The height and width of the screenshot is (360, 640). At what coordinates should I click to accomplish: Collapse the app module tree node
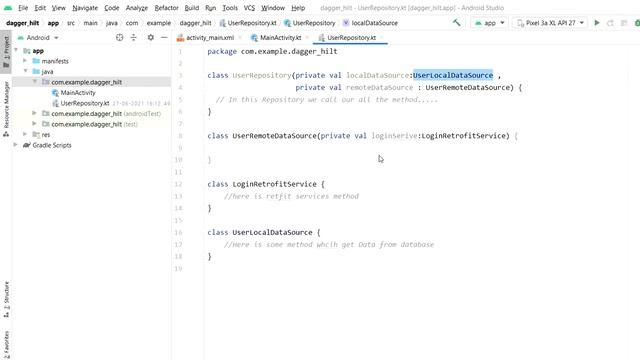[x=16, y=50]
